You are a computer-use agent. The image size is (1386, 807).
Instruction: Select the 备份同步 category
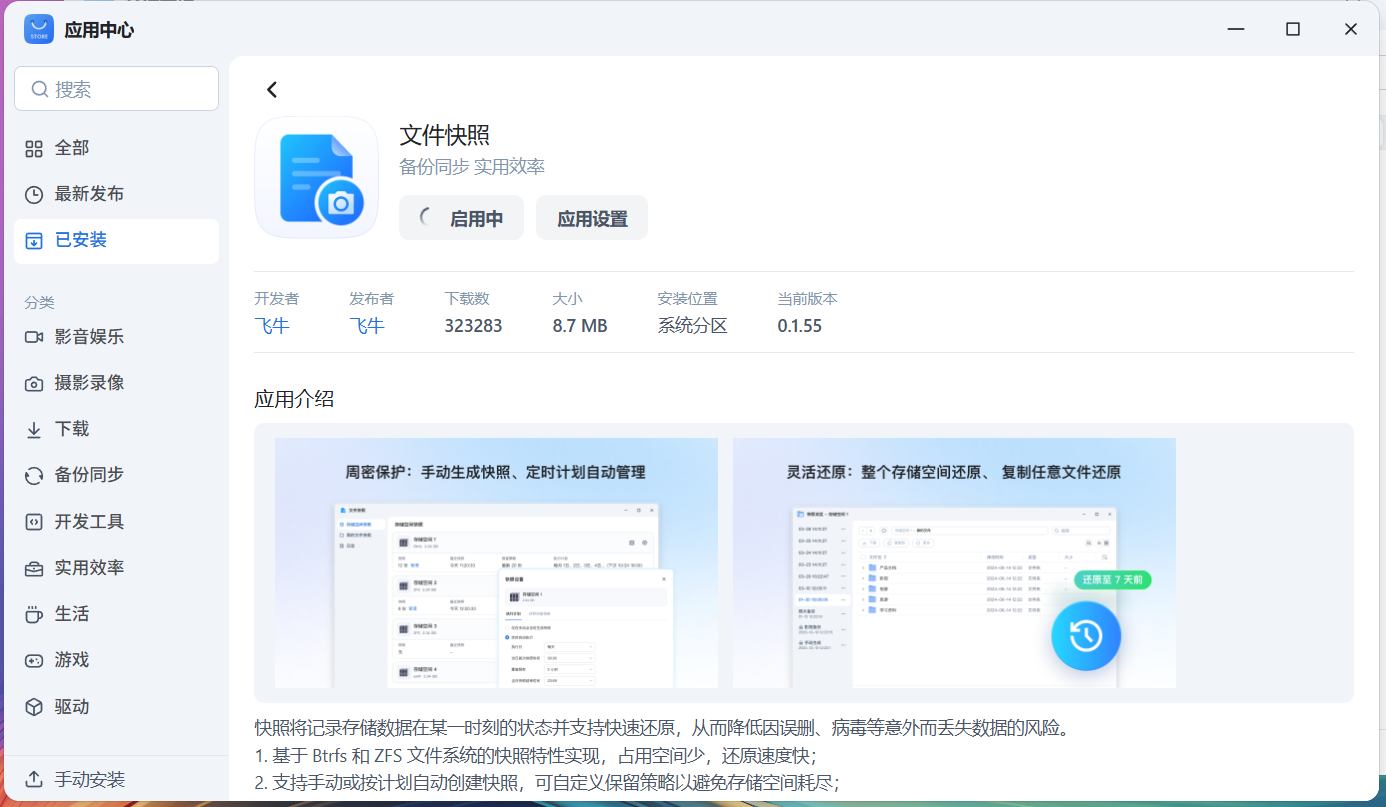(89, 475)
